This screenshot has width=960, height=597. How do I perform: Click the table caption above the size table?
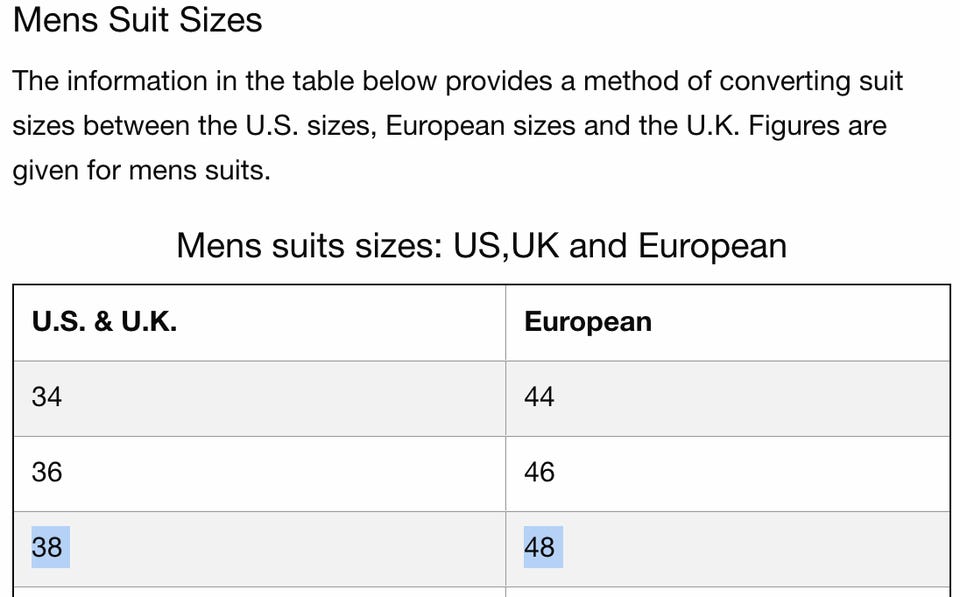481,245
